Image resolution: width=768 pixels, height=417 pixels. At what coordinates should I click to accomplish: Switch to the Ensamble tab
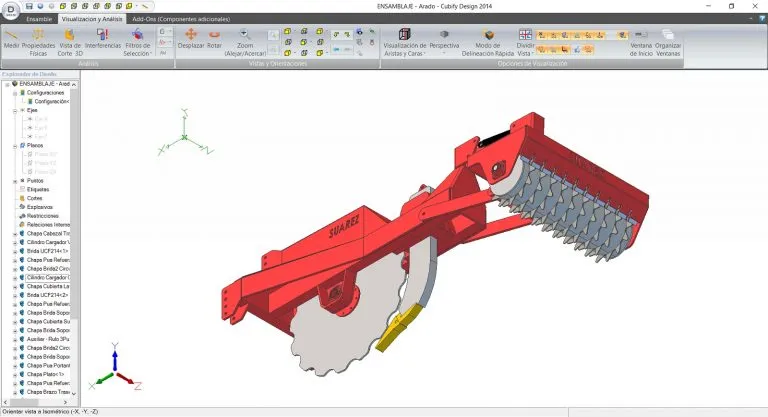(39, 19)
